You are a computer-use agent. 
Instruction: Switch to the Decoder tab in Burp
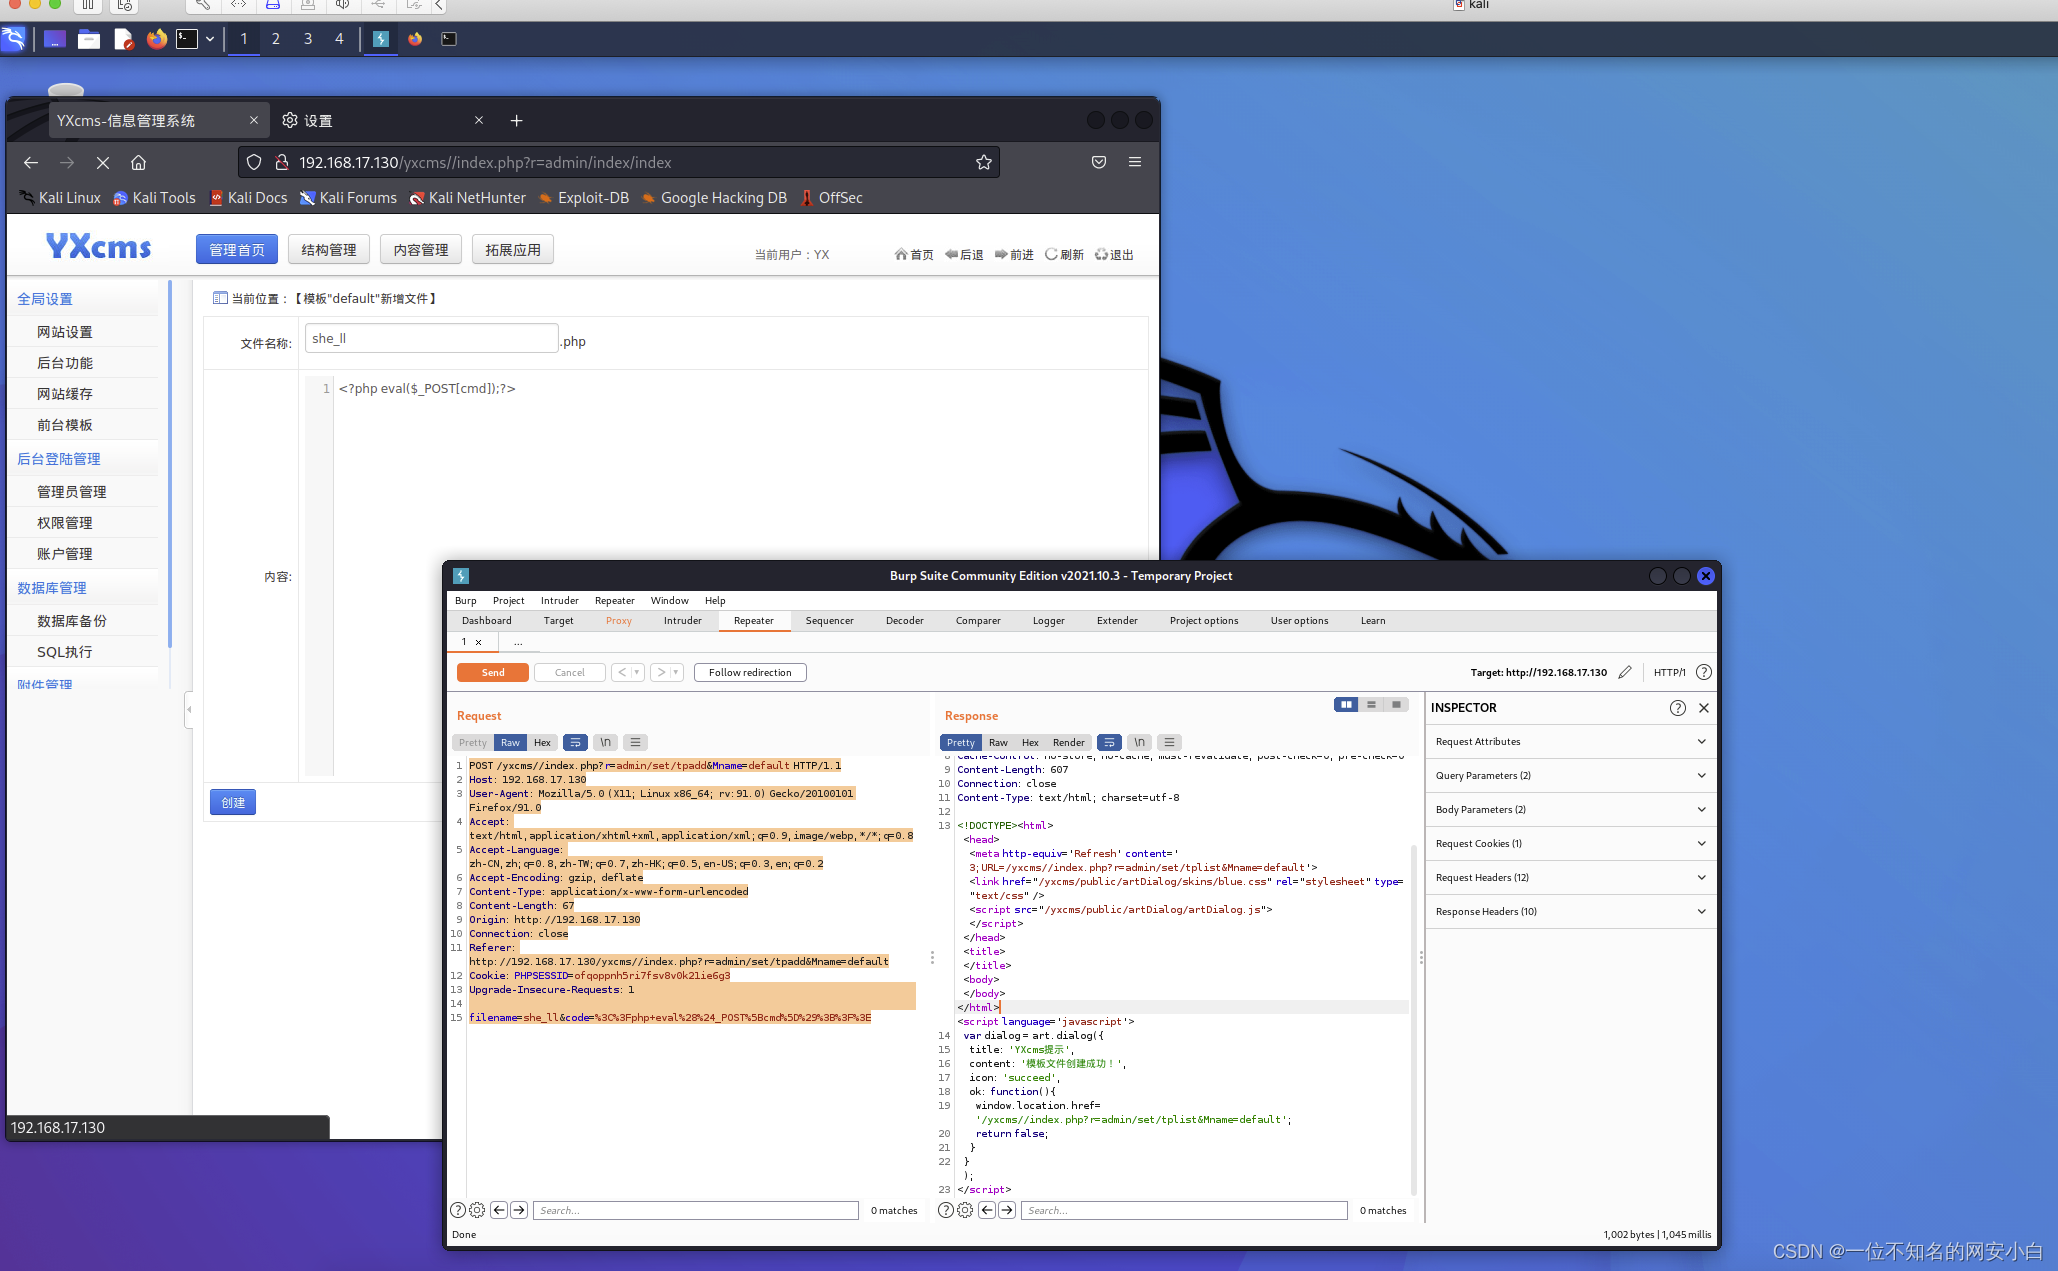(x=904, y=621)
